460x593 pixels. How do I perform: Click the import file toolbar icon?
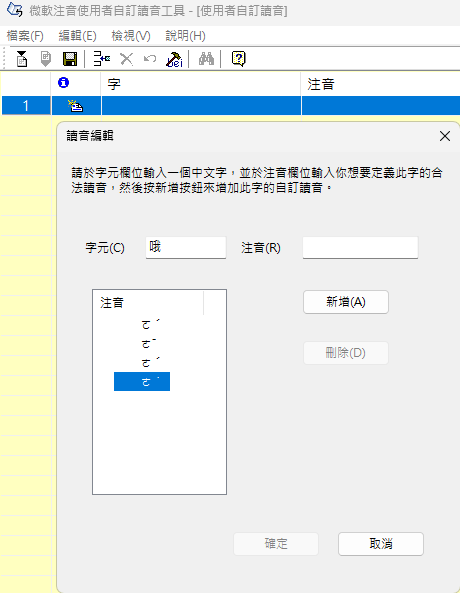[22, 59]
